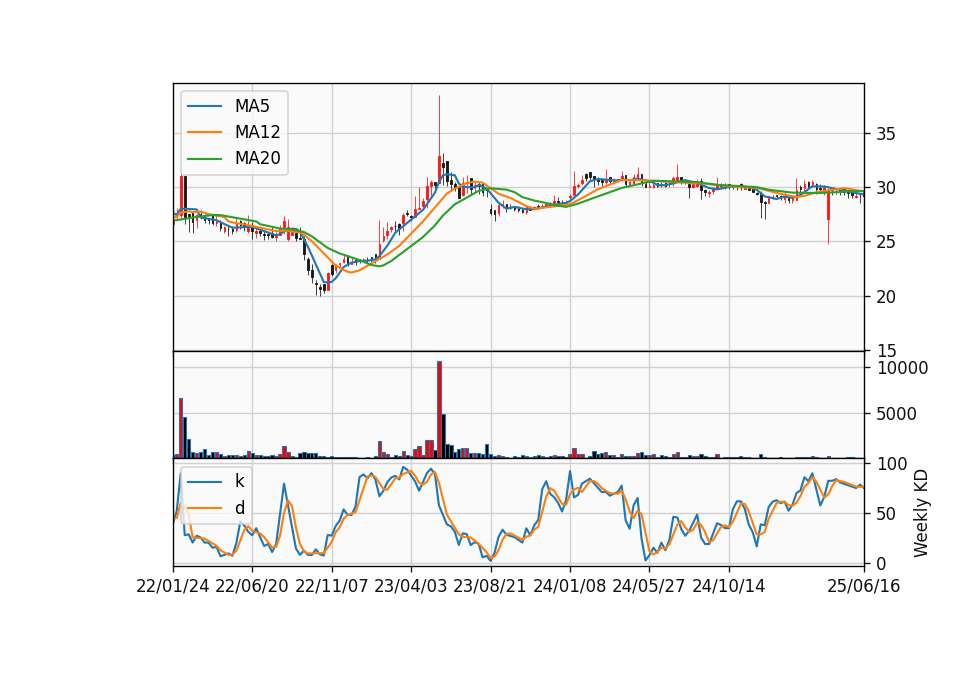Click the tallest volume bar near 10000
960x690 pixels.
(x=440, y=410)
